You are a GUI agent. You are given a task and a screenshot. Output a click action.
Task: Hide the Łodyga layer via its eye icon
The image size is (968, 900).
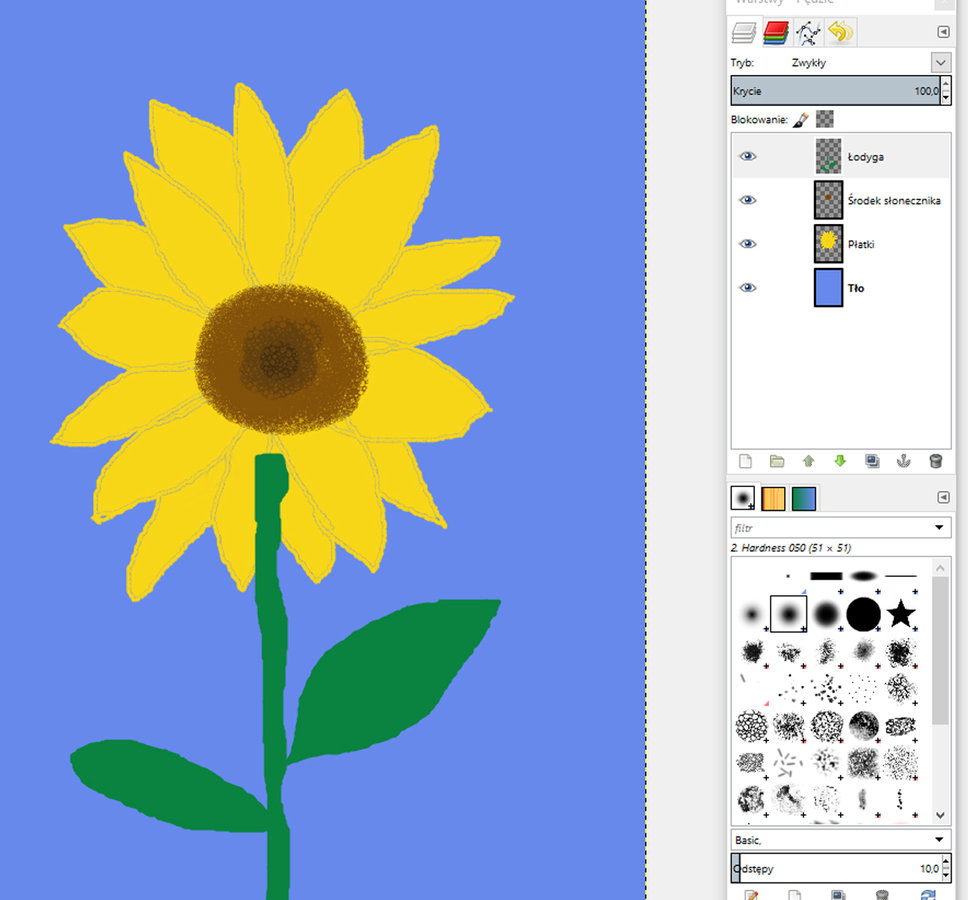pyautogui.click(x=748, y=156)
